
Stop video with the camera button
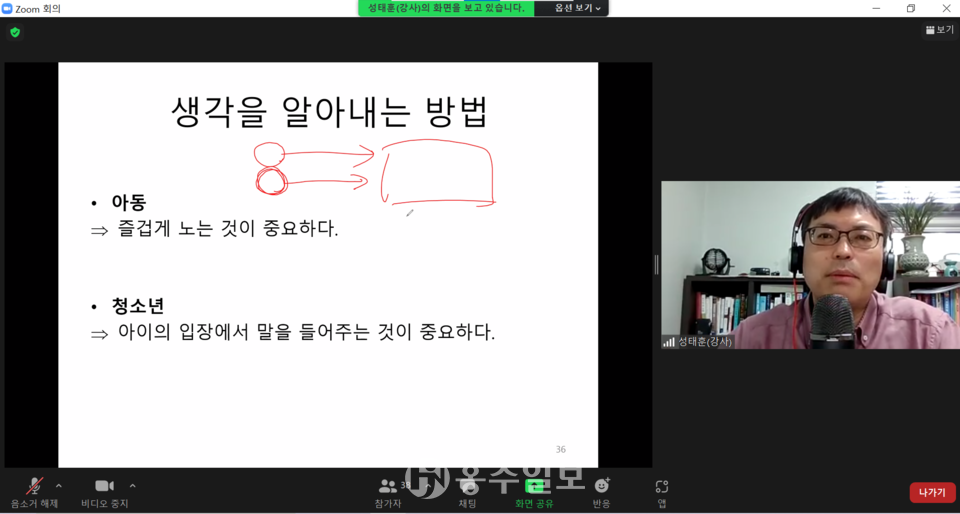[x=104, y=487]
